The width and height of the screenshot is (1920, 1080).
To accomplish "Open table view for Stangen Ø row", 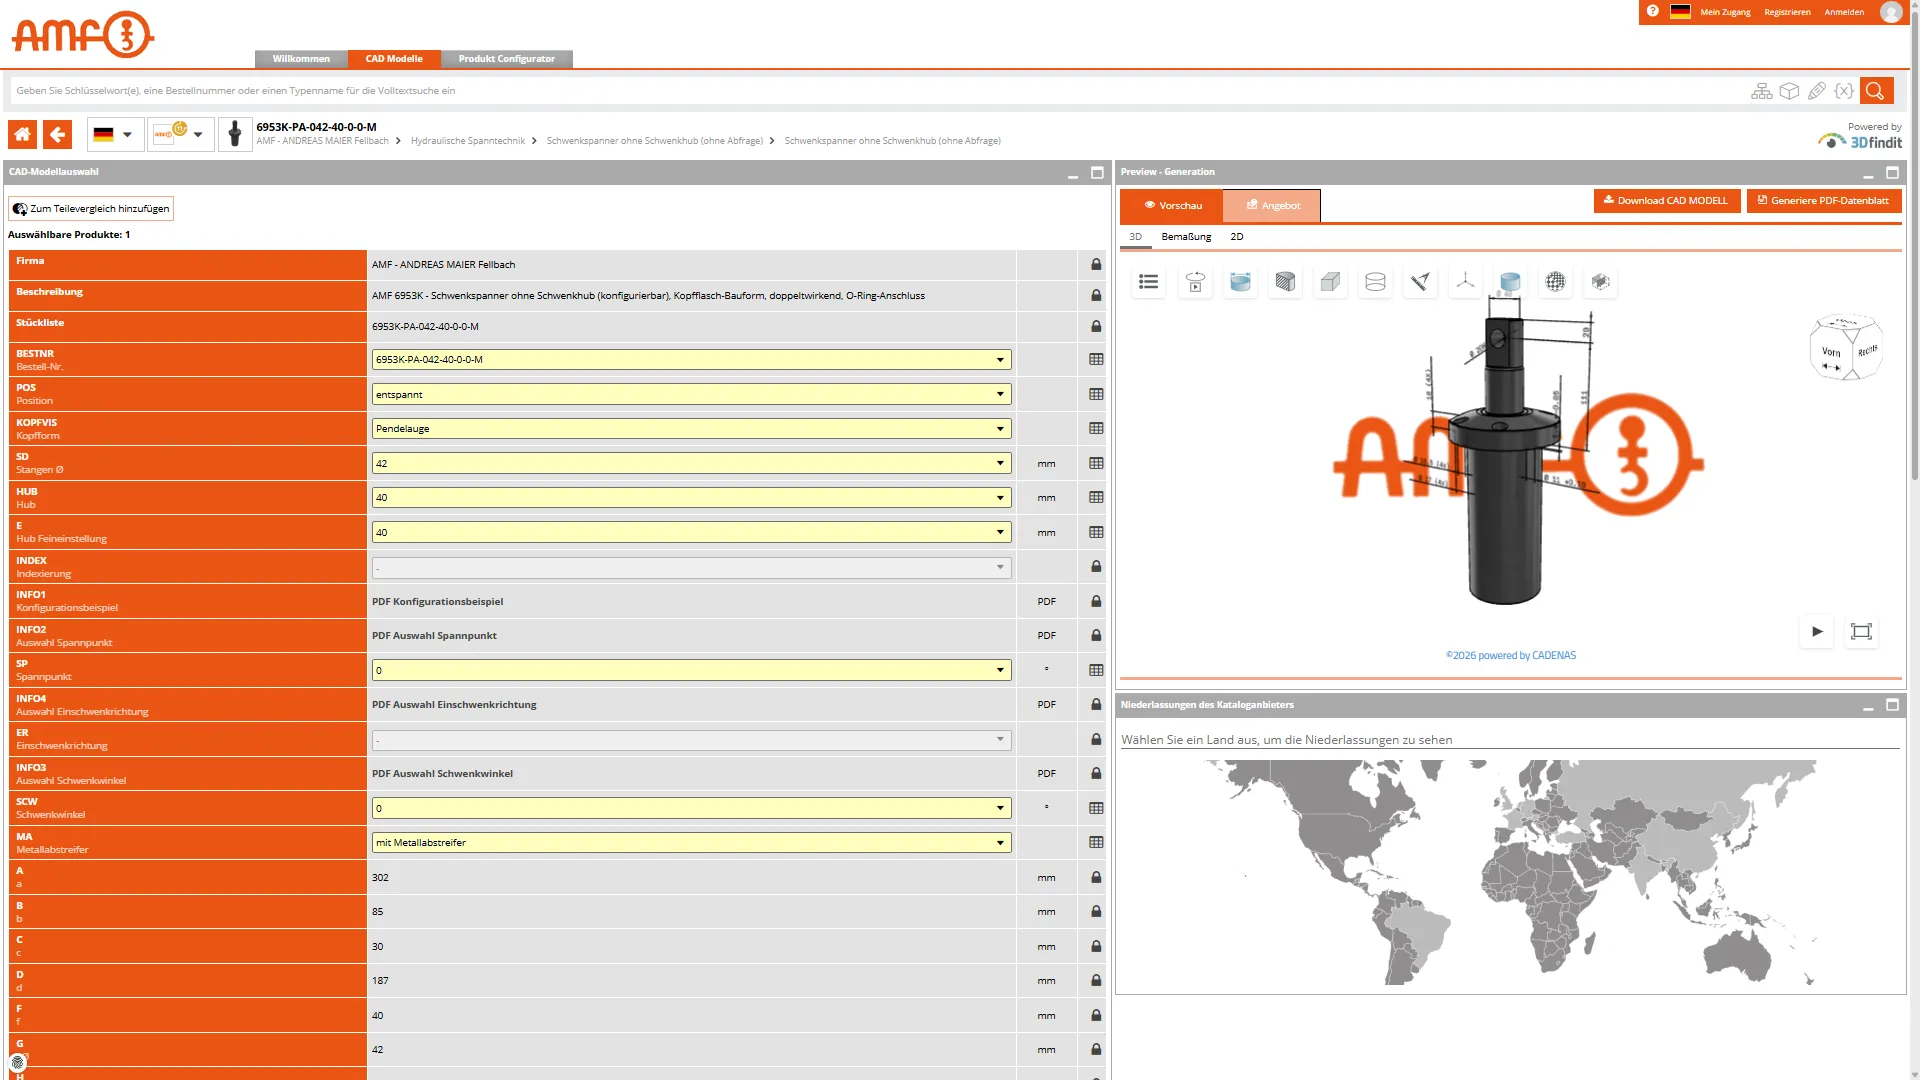I will click(1096, 463).
